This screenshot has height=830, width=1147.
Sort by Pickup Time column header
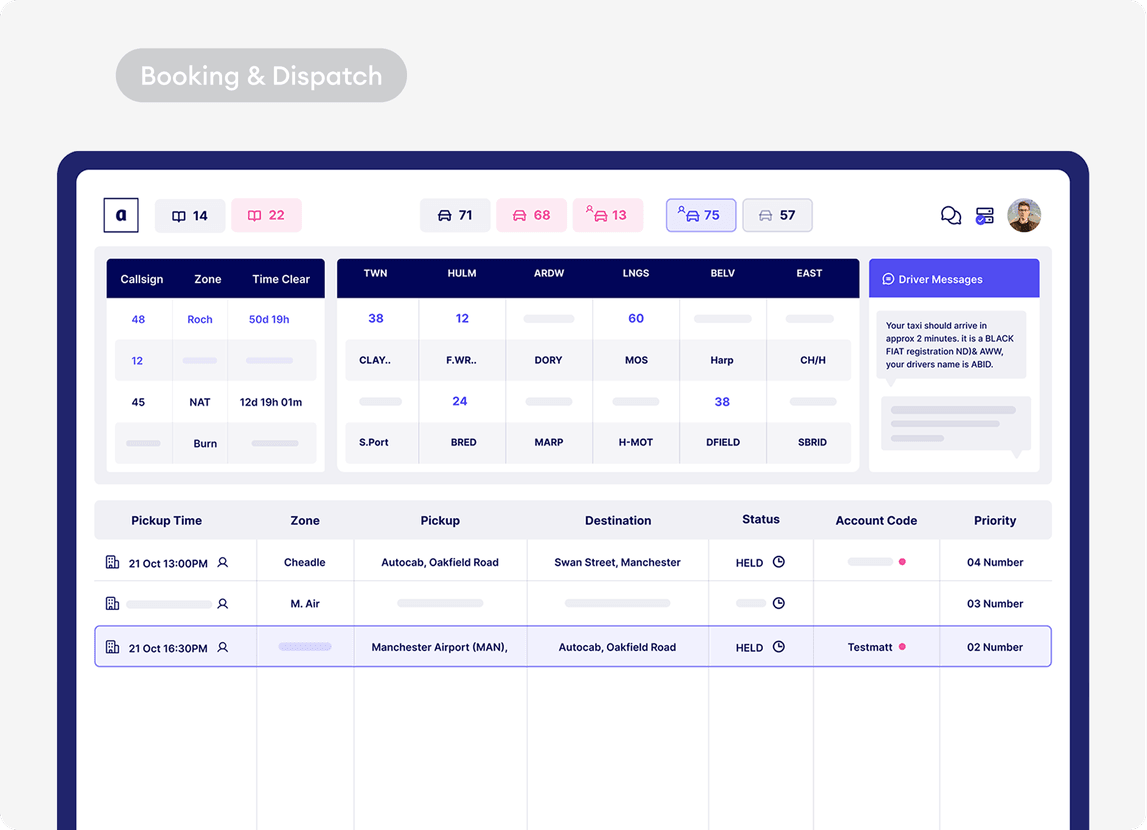tap(166, 520)
